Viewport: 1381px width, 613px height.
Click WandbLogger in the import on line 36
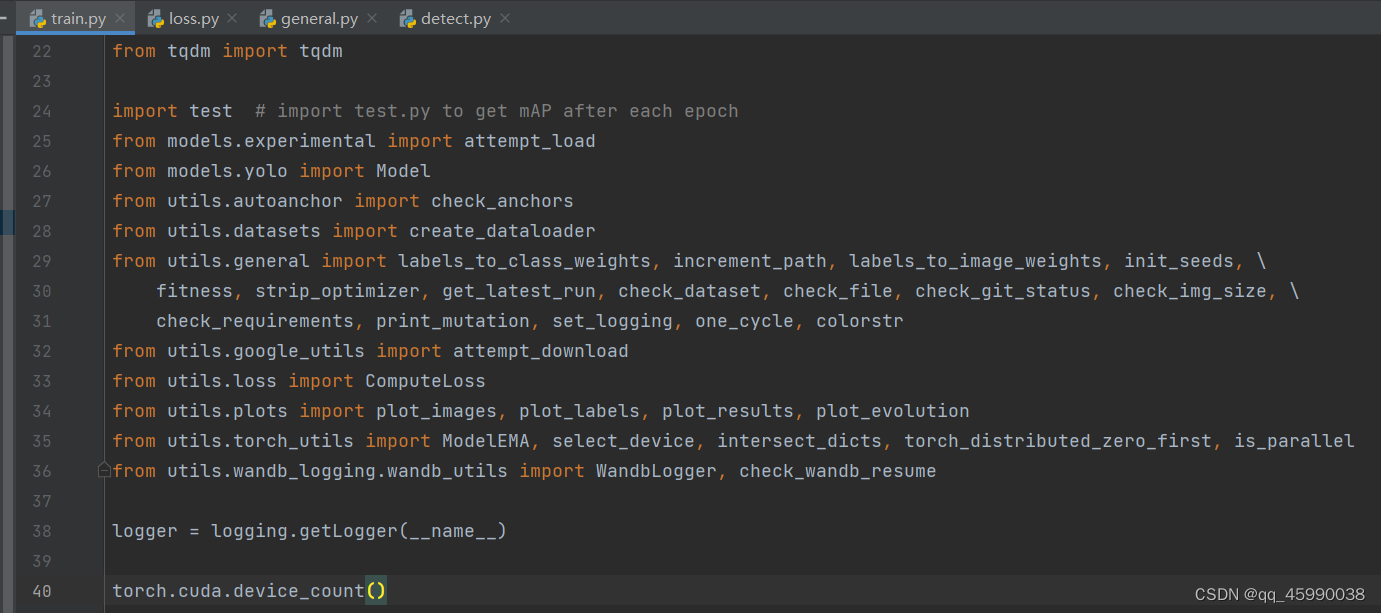tap(656, 470)
